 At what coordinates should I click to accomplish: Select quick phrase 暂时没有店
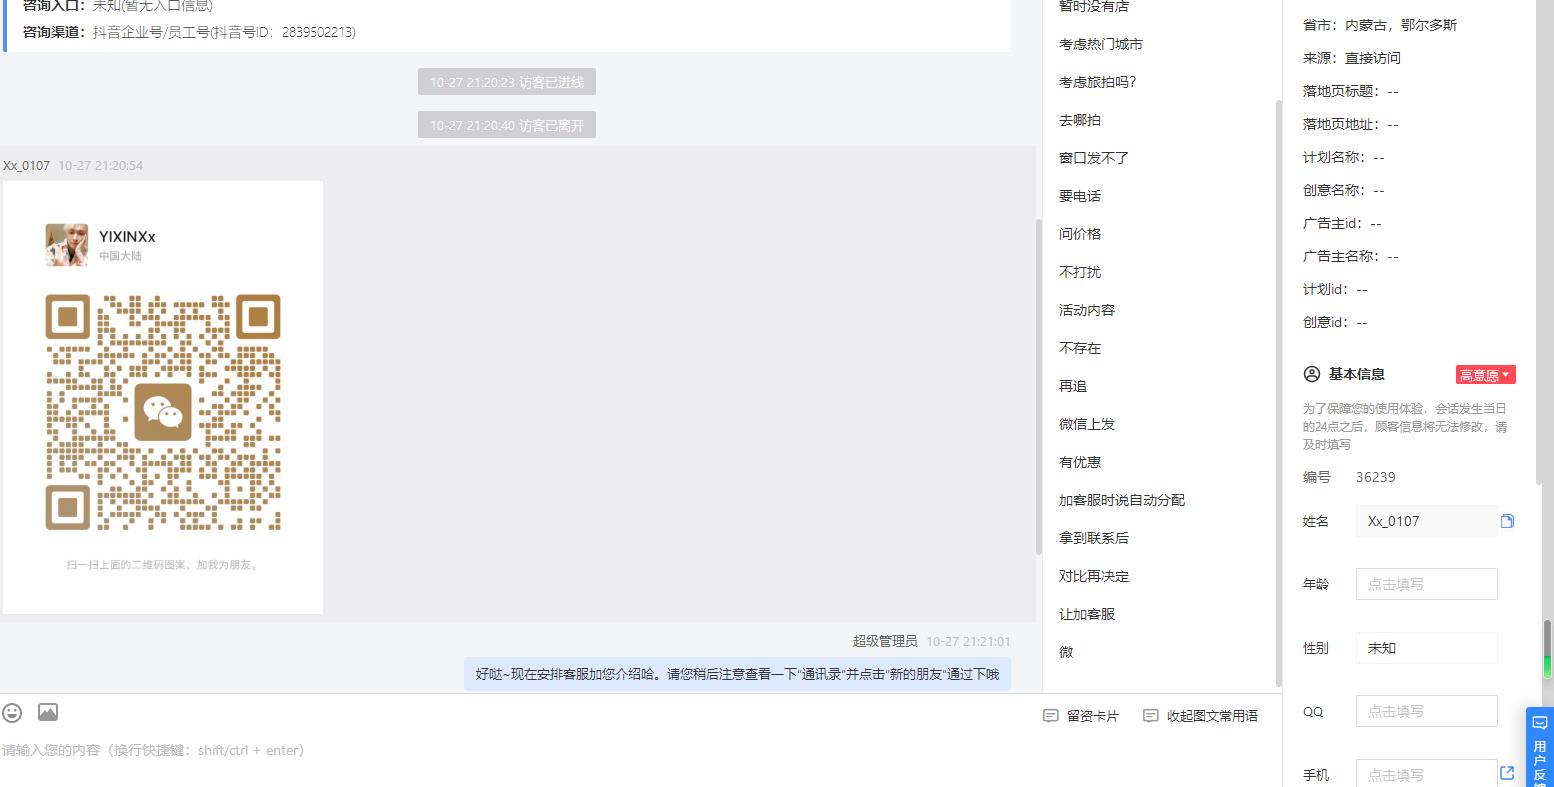(1094, 7)
